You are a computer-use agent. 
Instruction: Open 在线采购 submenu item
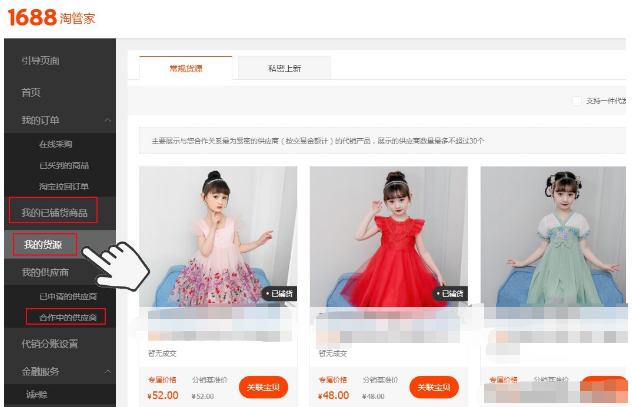click(56, 144)
